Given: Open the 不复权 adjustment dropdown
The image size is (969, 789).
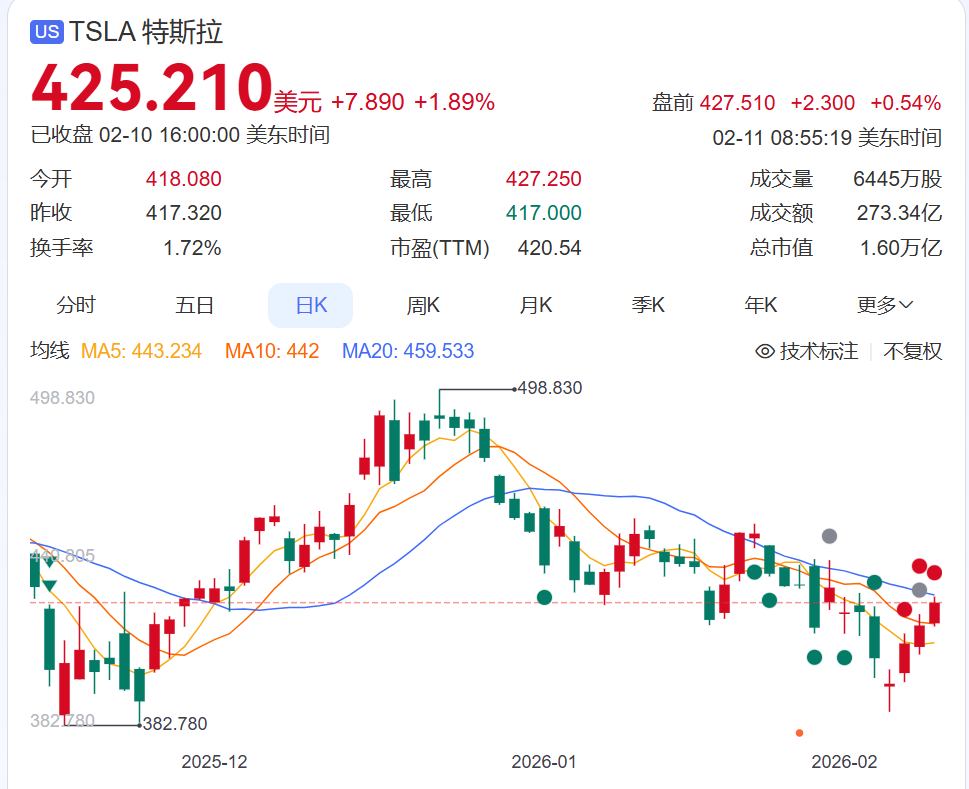Looking at the screenshot, I should 912,351.
